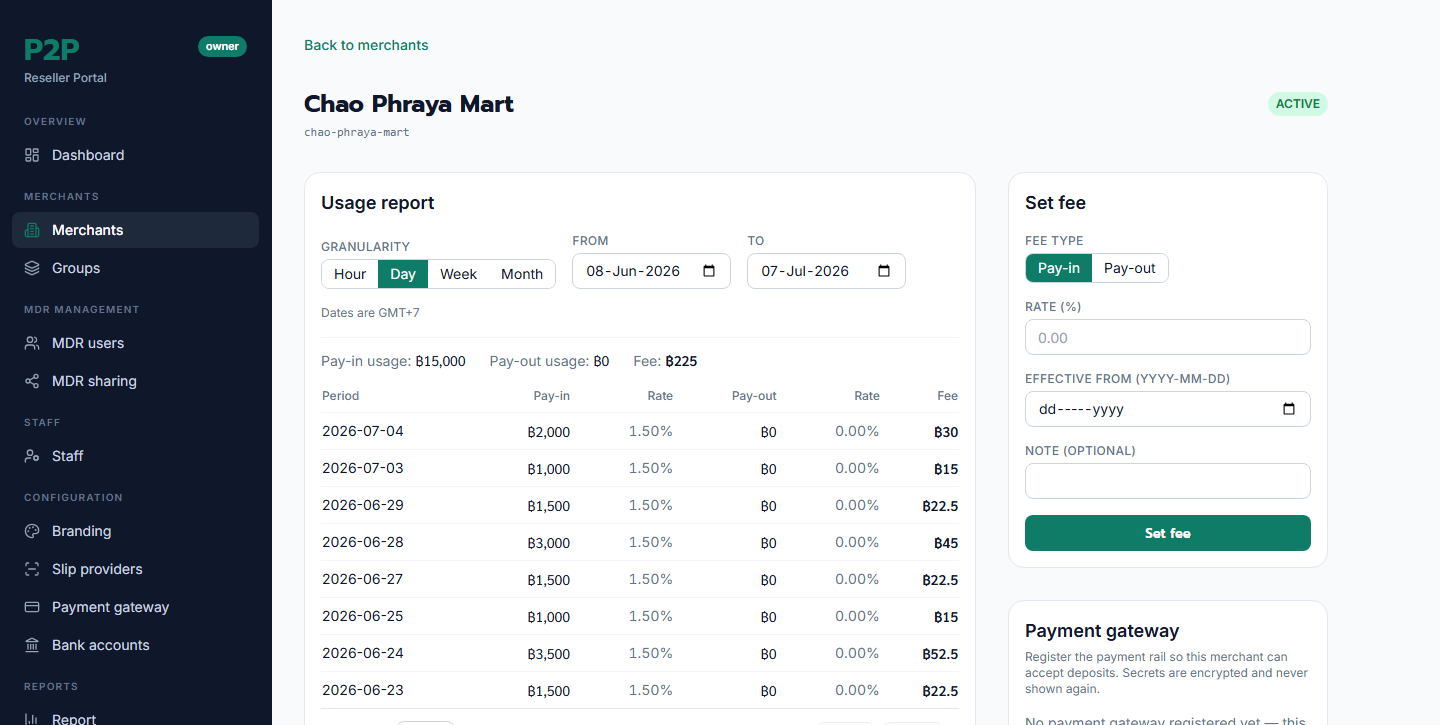Open MDR sharing section
Screen dimensions: 1440x725
(135, 381)
